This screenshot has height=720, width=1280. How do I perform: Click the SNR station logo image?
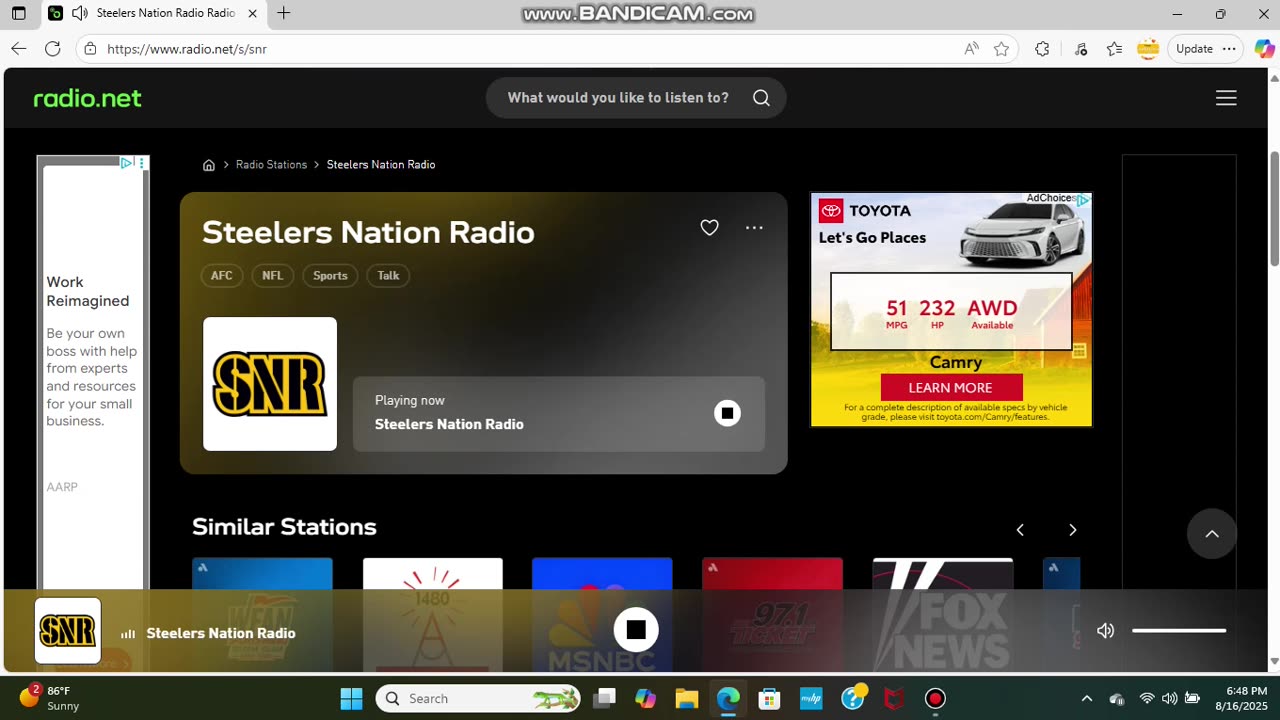[270, 384]
